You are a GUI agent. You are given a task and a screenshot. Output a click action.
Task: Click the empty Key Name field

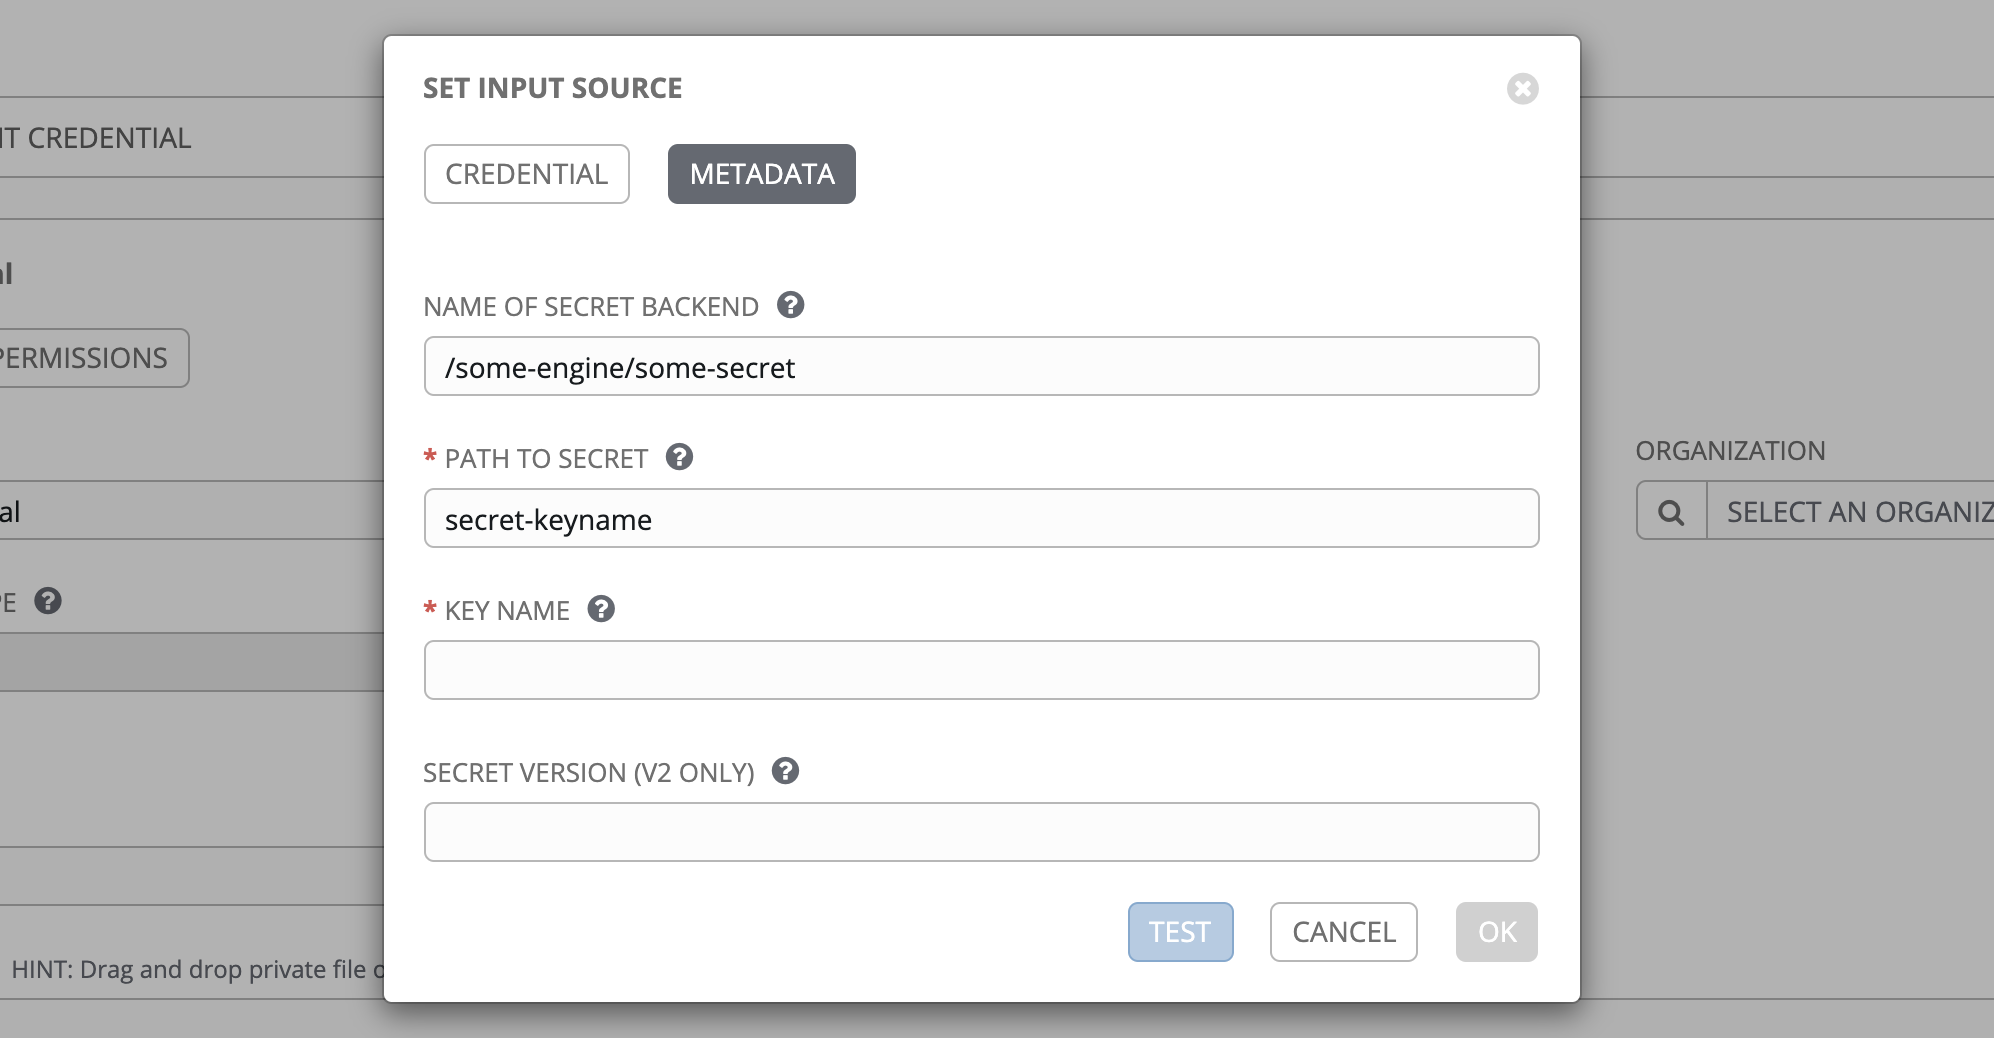981,670
